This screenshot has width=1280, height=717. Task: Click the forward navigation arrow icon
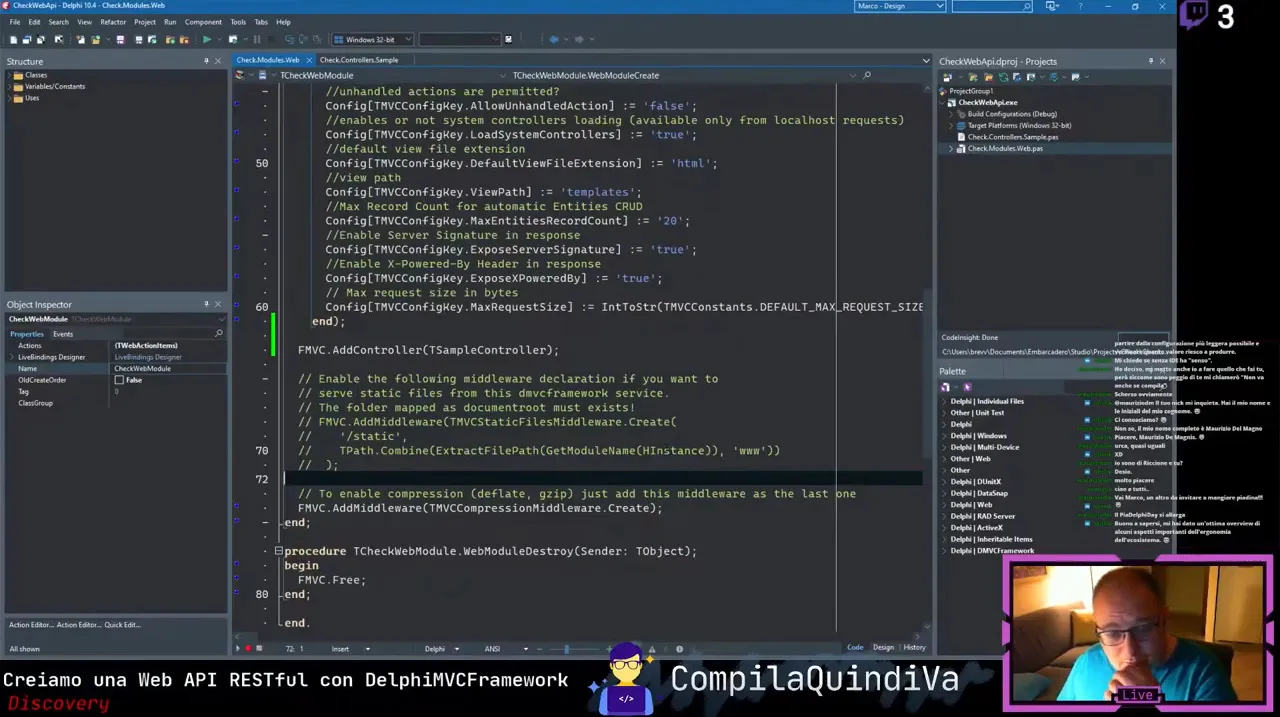click(578, 39)
